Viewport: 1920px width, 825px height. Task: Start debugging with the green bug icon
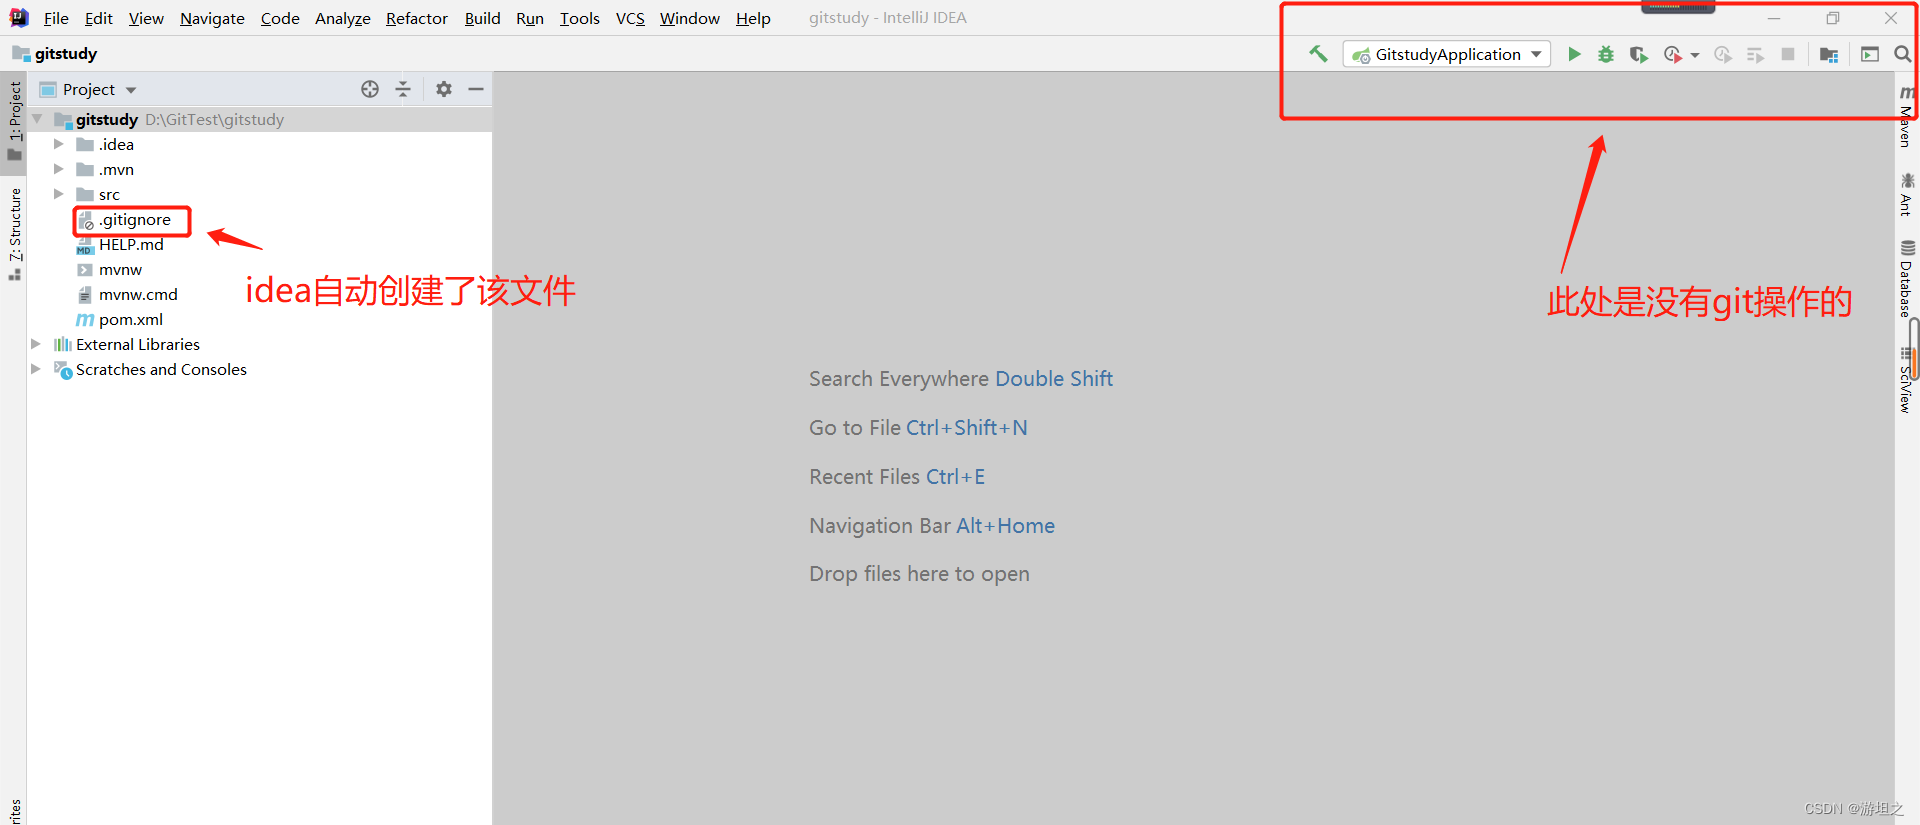[x=1606, y=54]
